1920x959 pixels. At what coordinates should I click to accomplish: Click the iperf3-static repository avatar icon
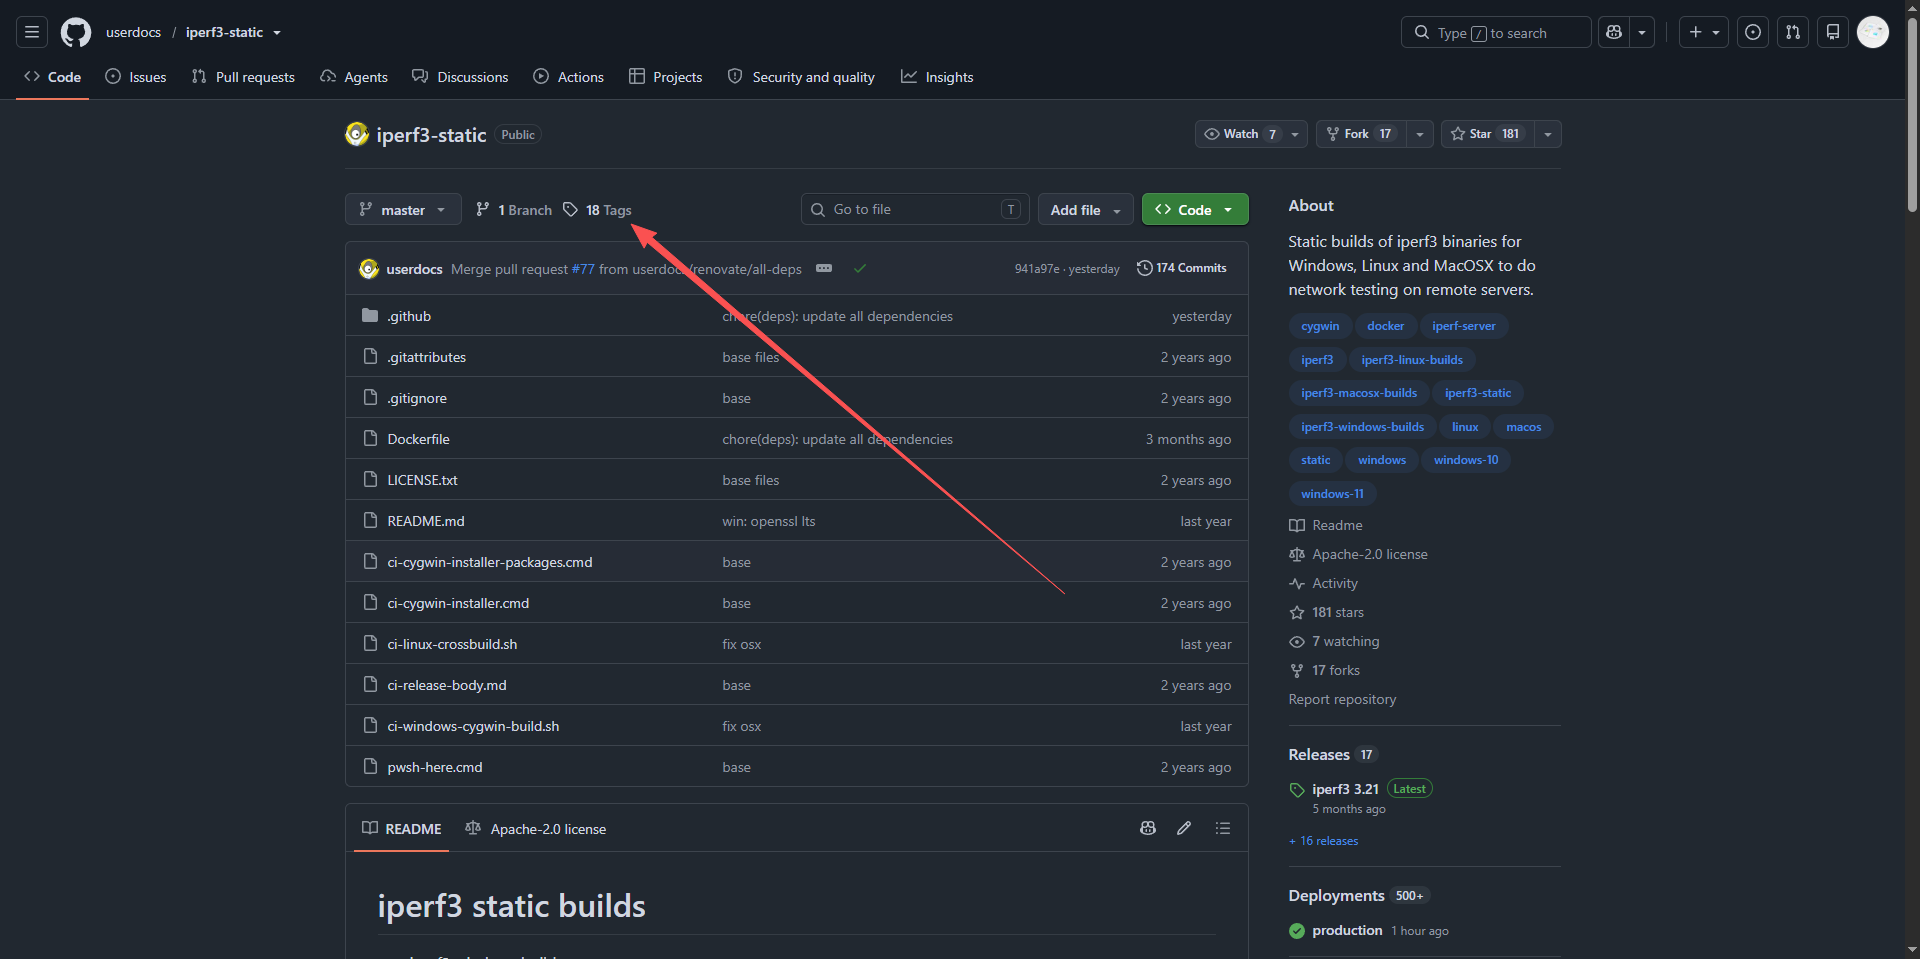coord(357,134)
